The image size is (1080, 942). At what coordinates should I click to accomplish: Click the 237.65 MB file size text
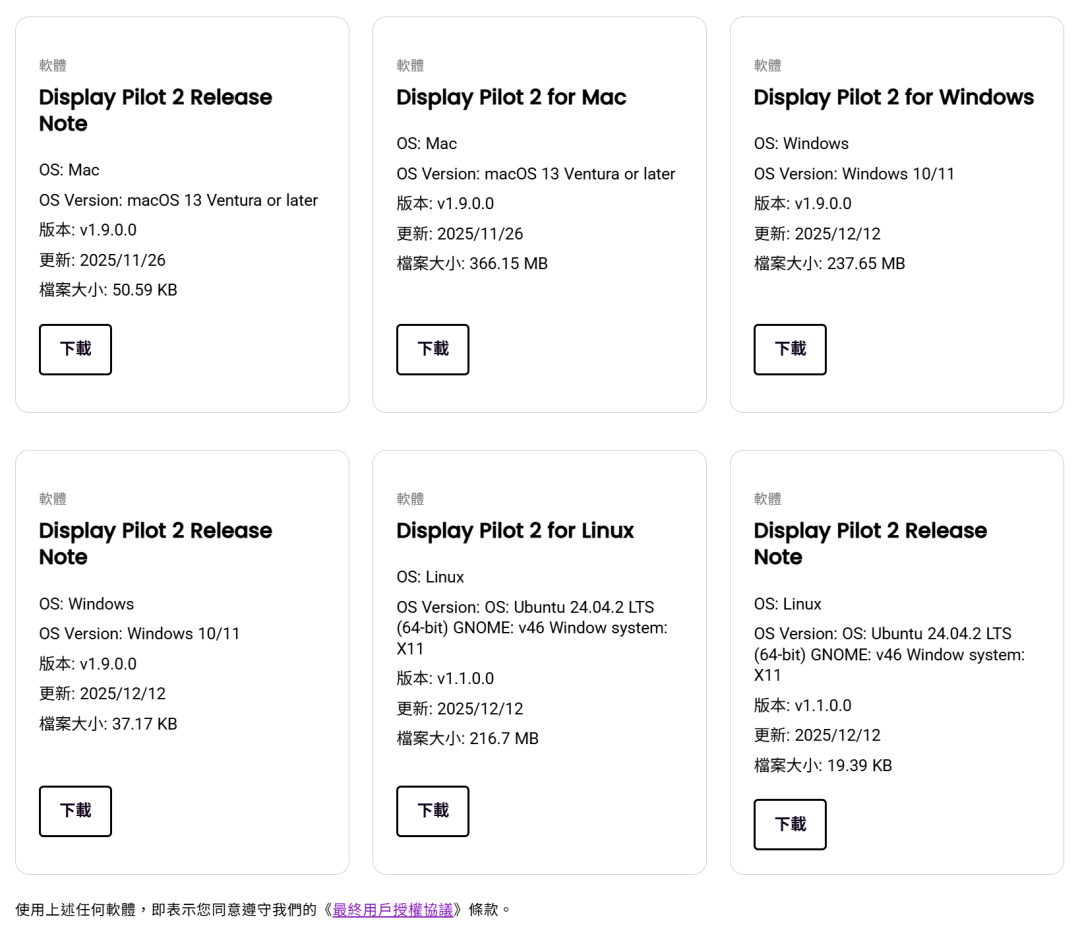tap(829, 264)
